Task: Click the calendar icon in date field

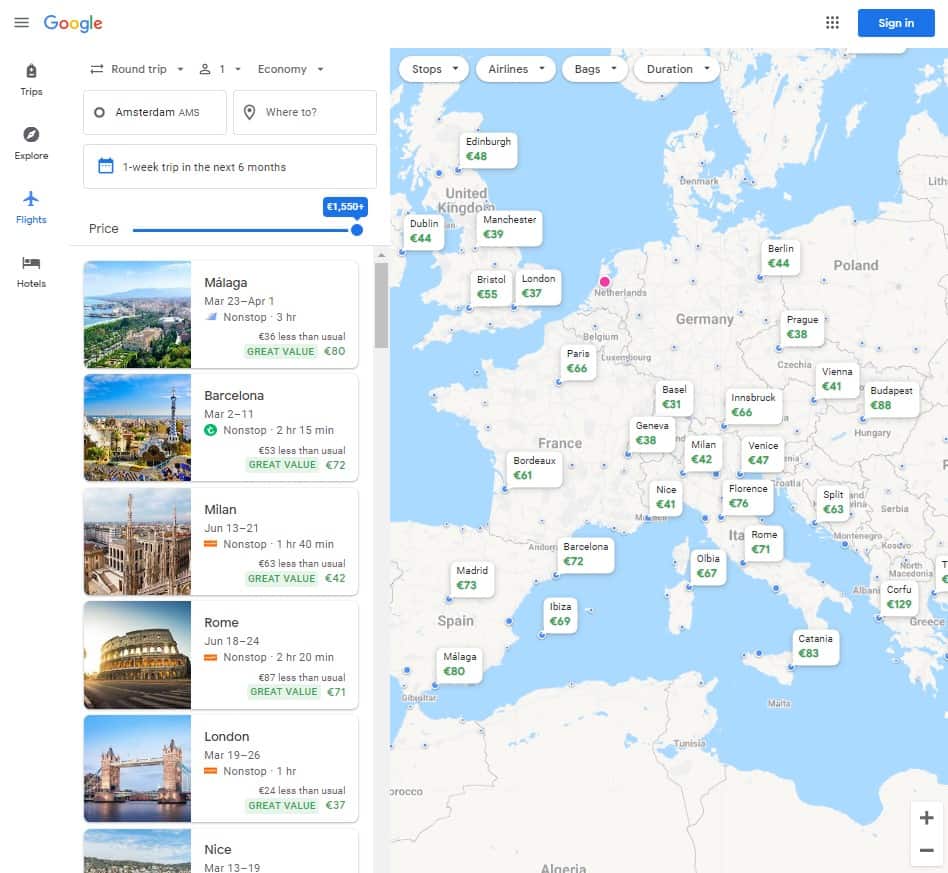Action: (x=106, y=166)
